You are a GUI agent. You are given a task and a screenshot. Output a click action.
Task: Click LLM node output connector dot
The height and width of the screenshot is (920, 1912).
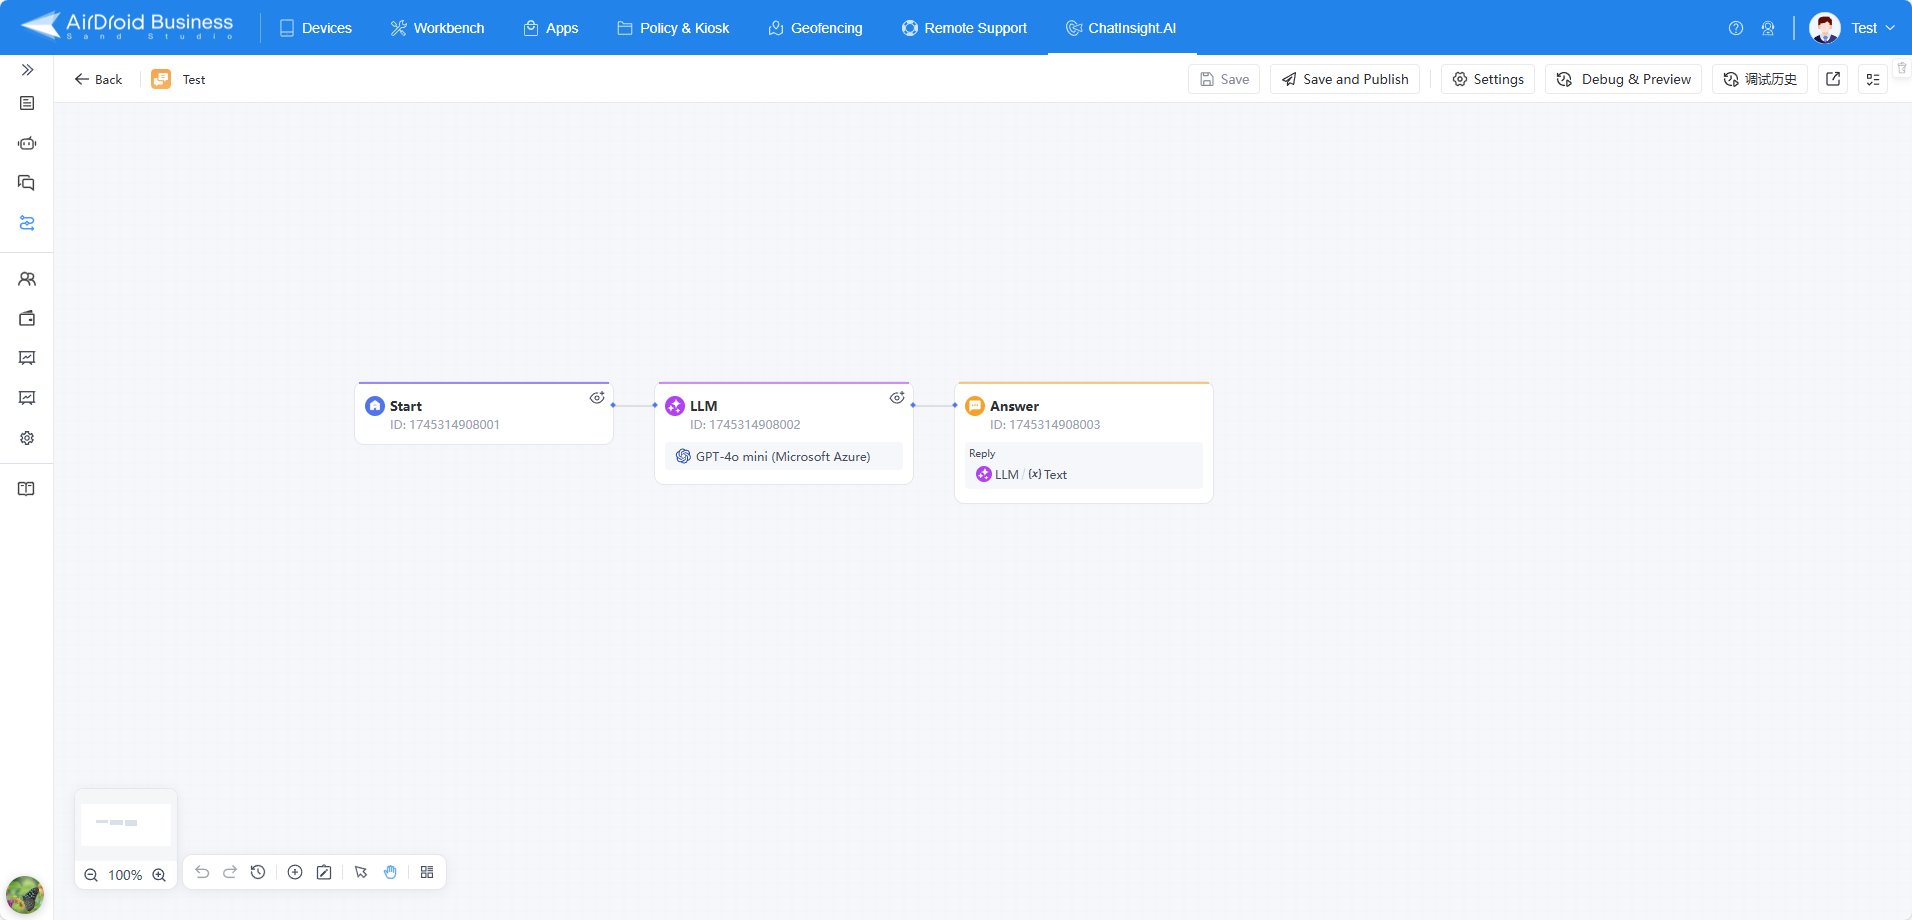(913, 405)
